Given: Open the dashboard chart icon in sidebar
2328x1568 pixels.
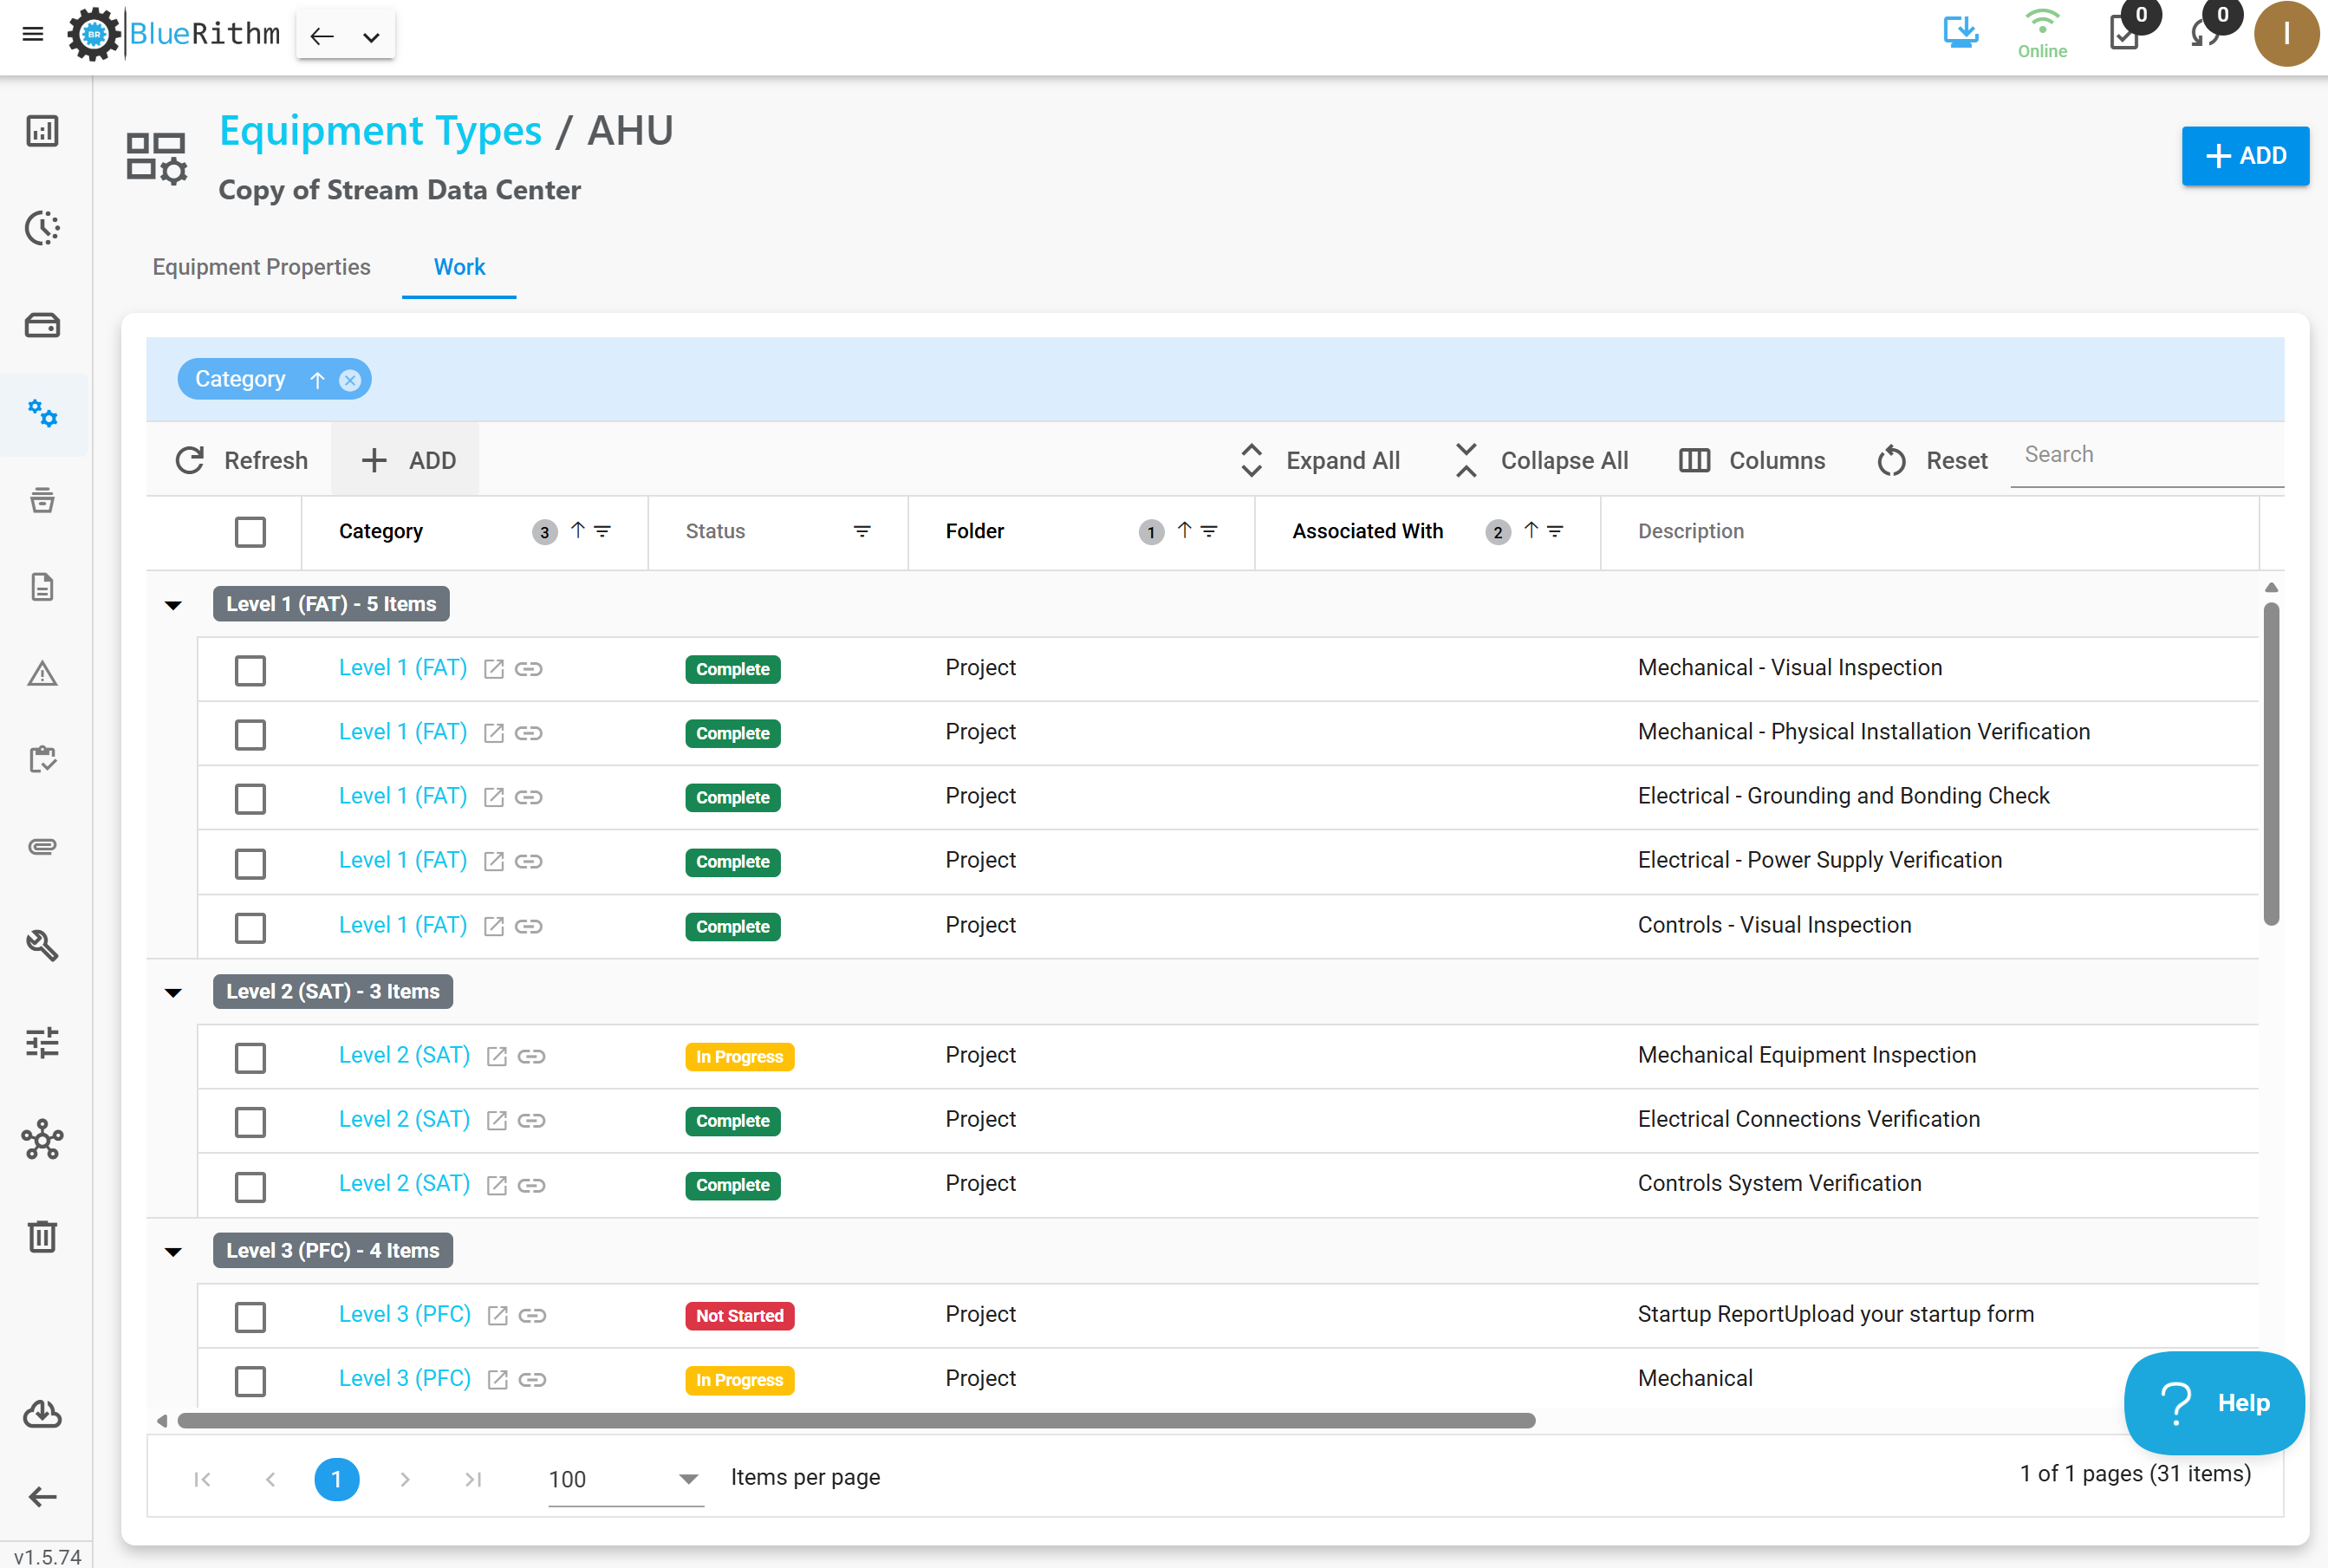Looking at the screenshot, I should coord(42,131).
